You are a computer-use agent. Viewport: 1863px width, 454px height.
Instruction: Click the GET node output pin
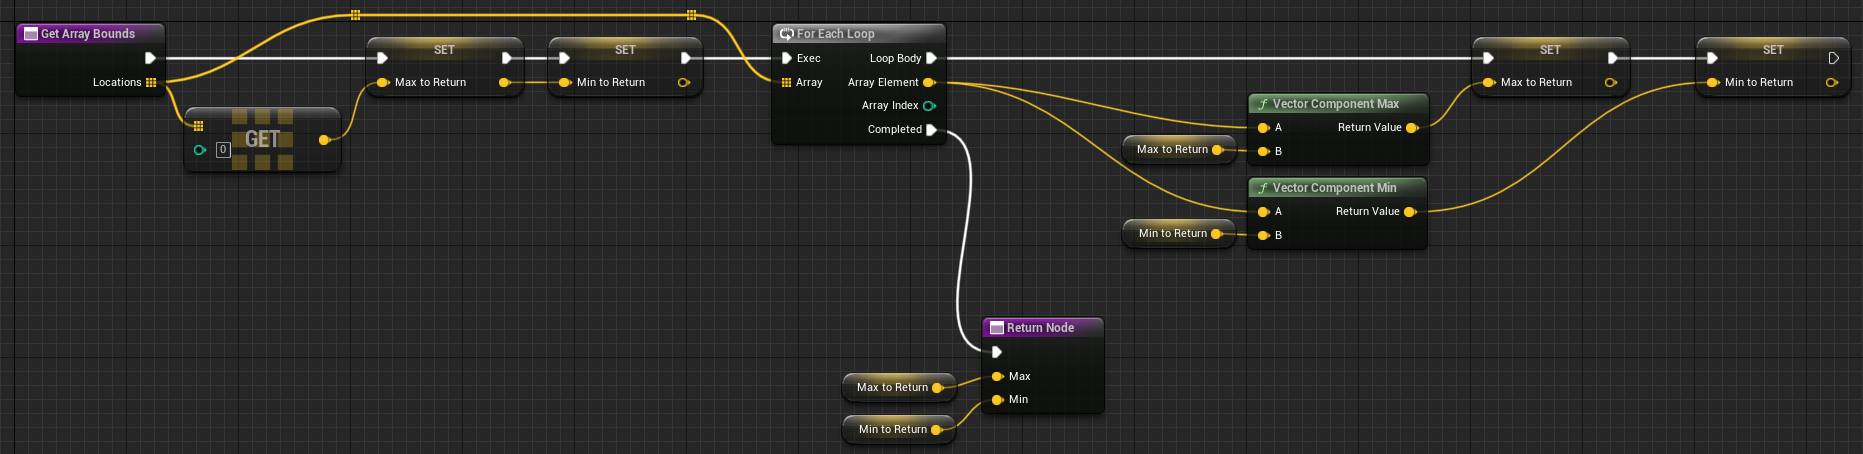[324, 140]
